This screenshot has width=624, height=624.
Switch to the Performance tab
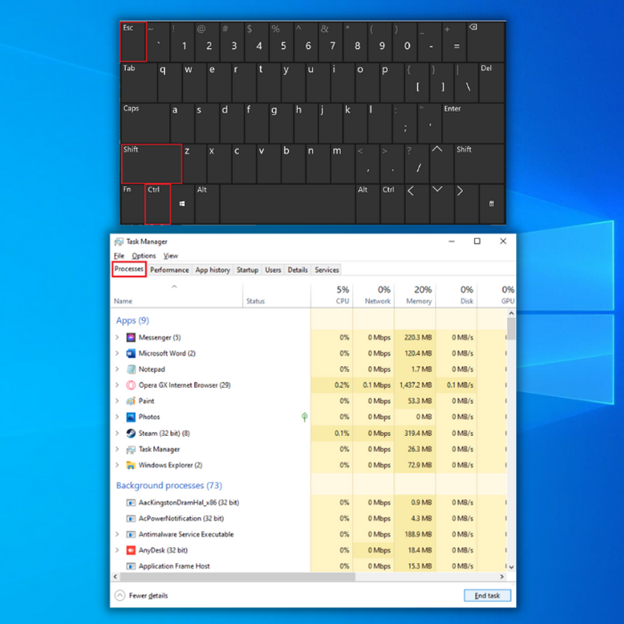[x=170, y=270]
